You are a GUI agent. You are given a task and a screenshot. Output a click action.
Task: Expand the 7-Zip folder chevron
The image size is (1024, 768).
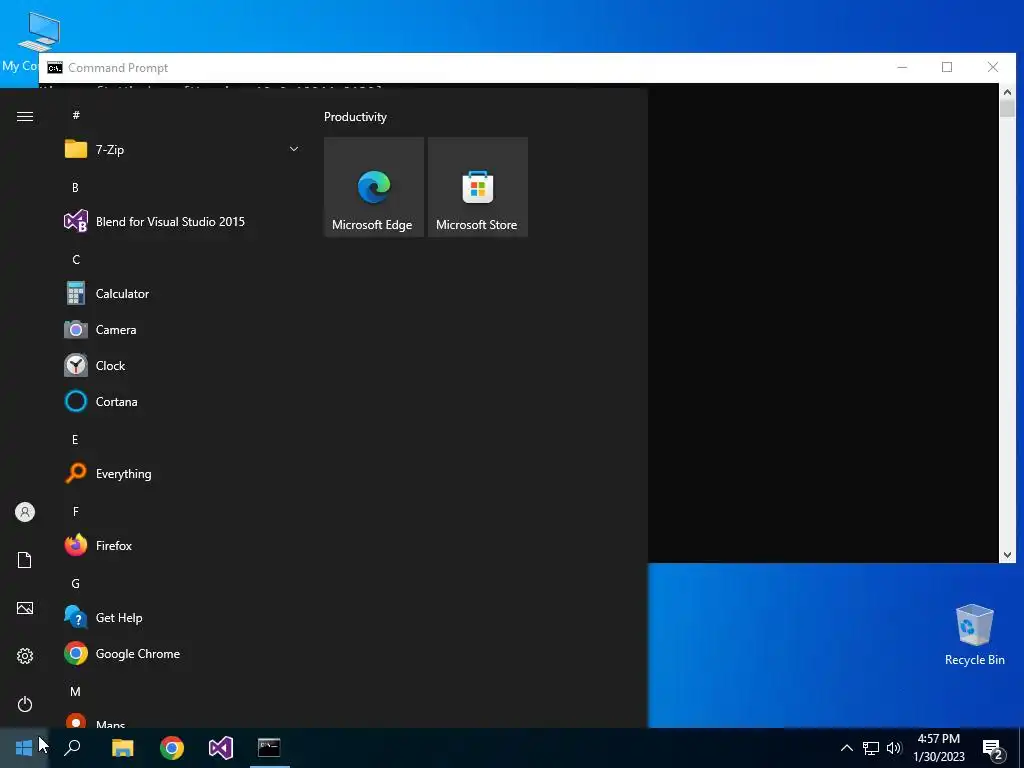click(294, 150)
